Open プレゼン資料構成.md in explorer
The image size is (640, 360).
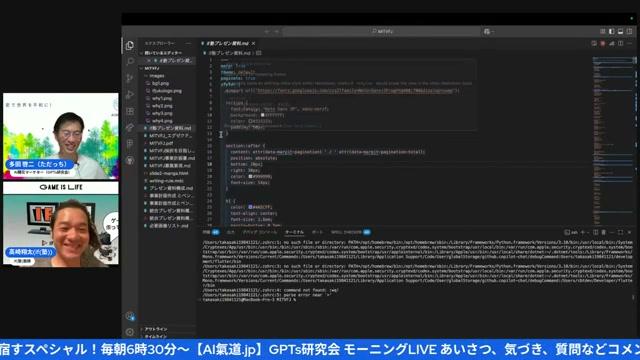(171, 188)
